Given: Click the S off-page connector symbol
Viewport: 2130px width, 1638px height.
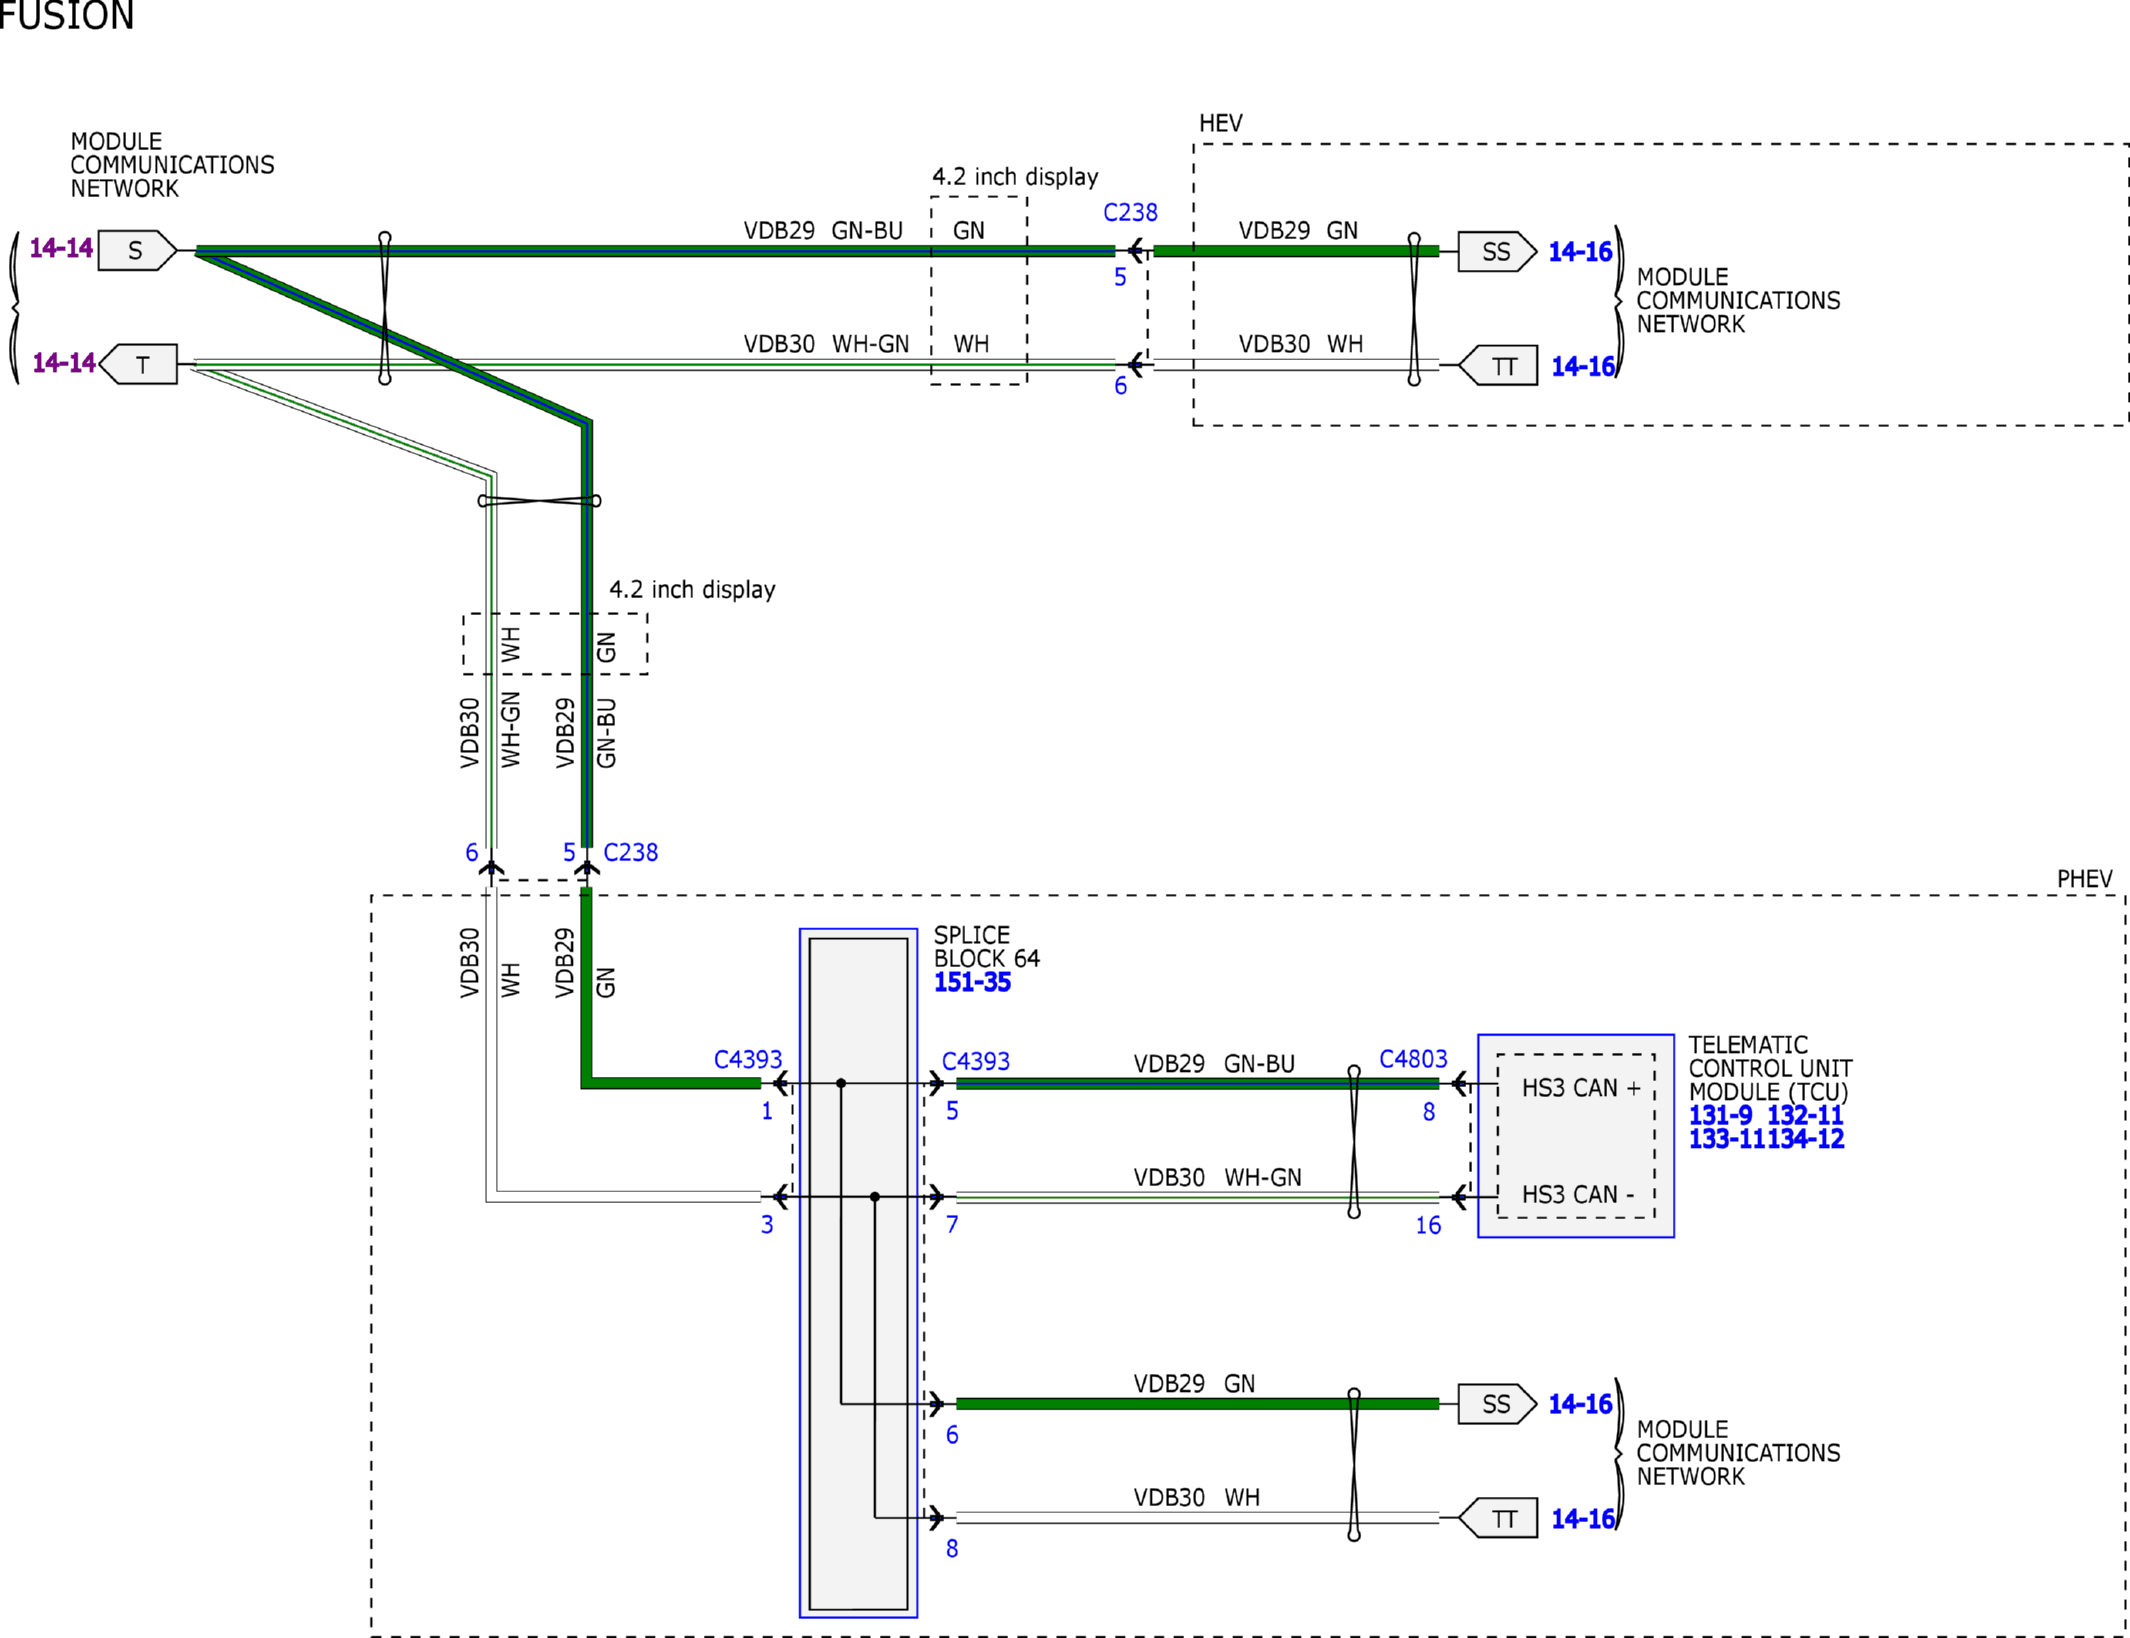Looking at the screenshot, I should click(x=137, y=250).
